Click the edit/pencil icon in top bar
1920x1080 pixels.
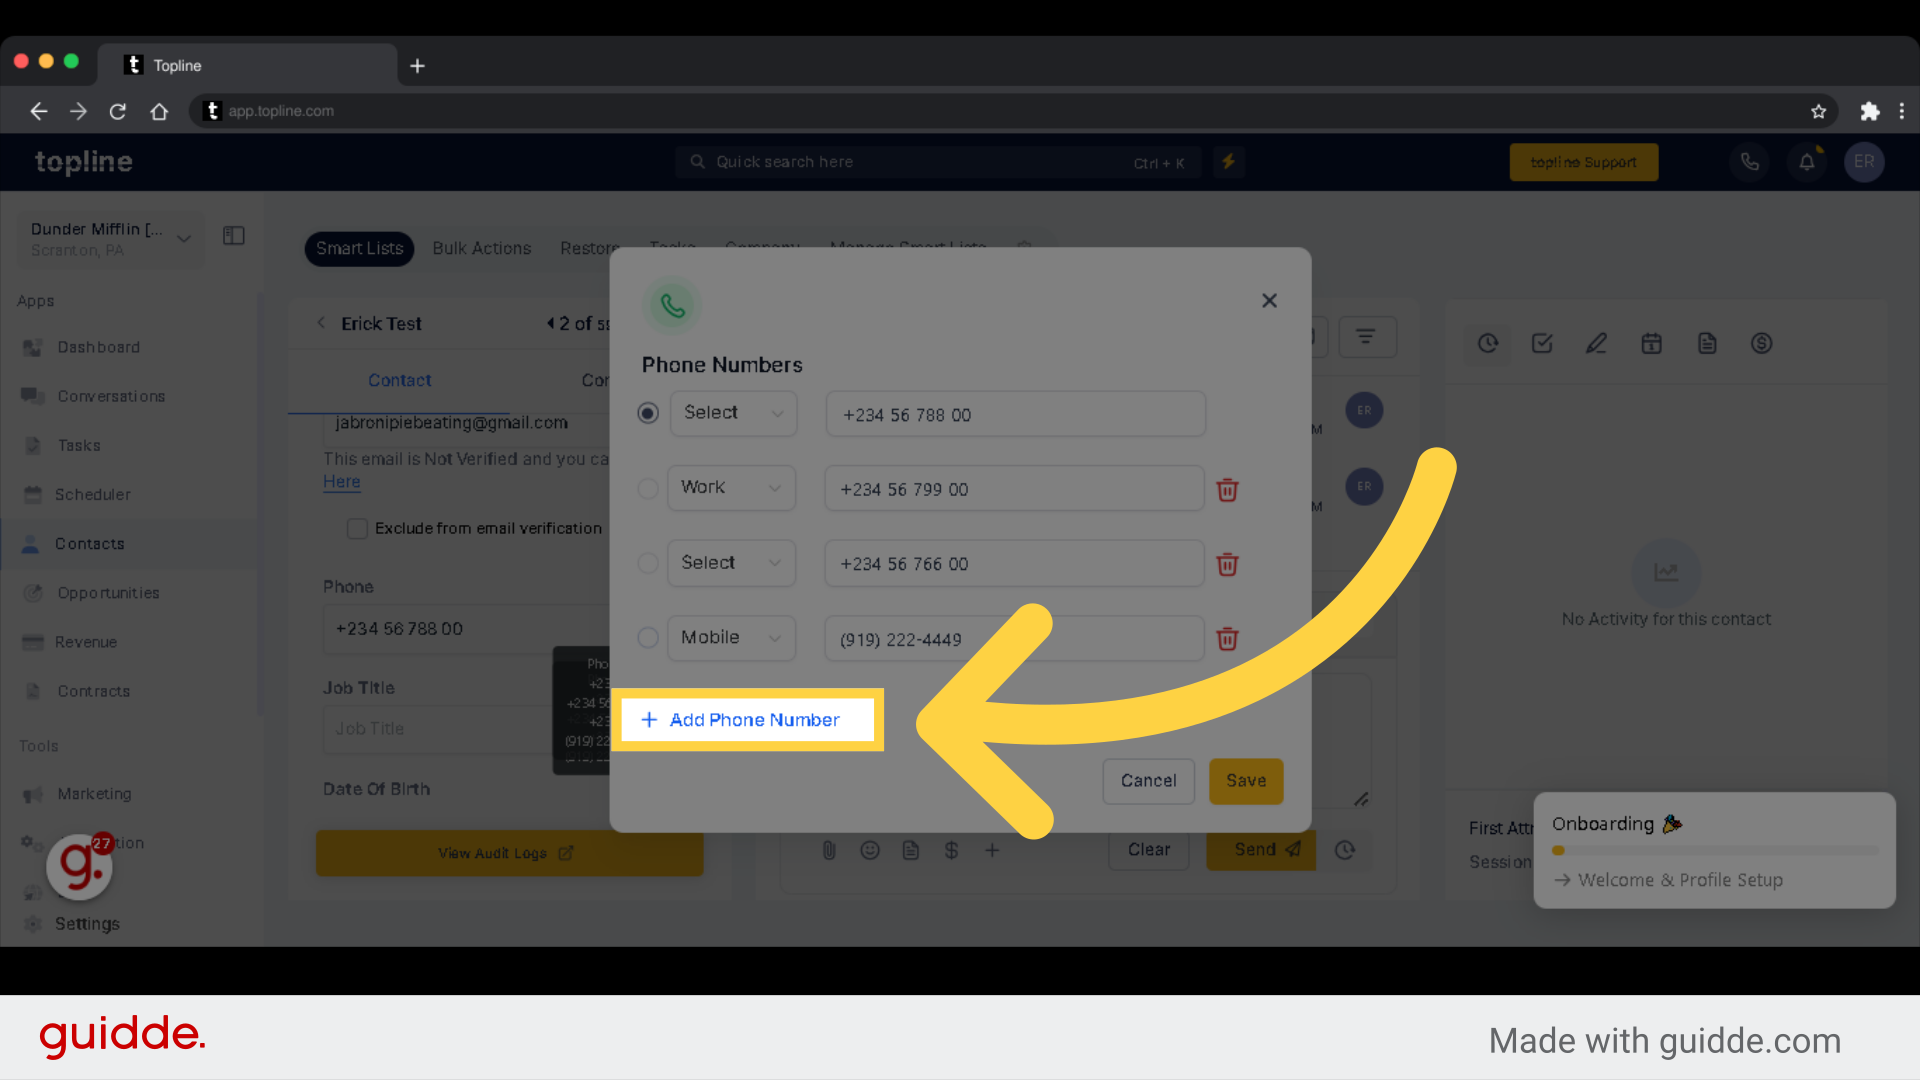(1597, 344)
